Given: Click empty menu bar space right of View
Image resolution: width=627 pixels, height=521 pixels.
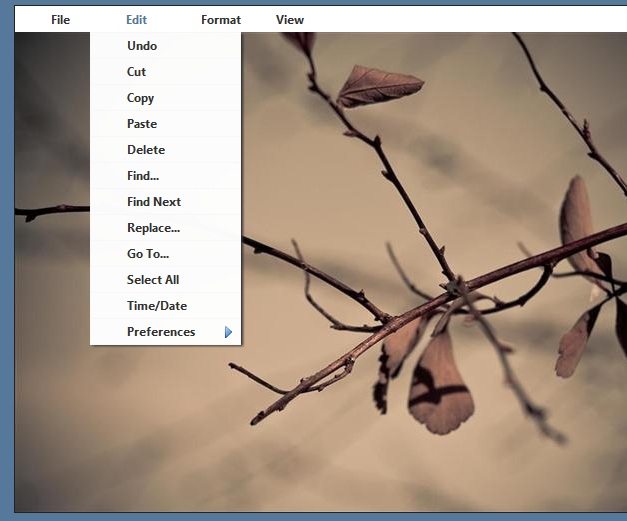Looking at the screenshot, I should coord(460,19).
